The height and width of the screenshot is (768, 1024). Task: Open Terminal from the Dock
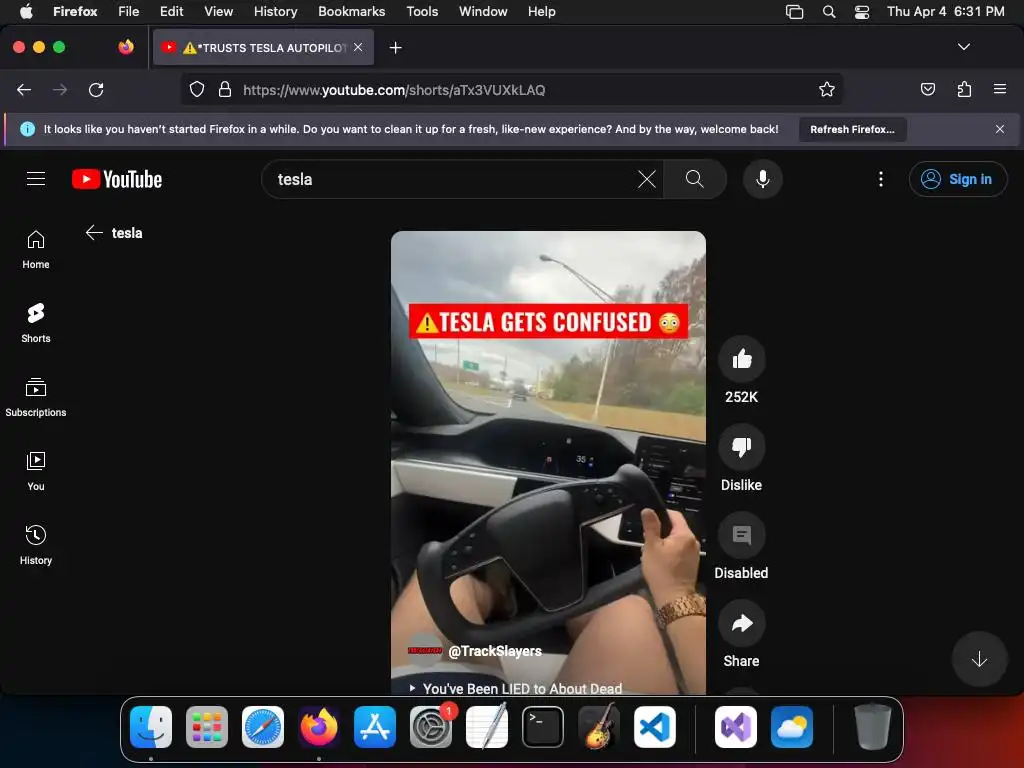(x=543, y=727)
